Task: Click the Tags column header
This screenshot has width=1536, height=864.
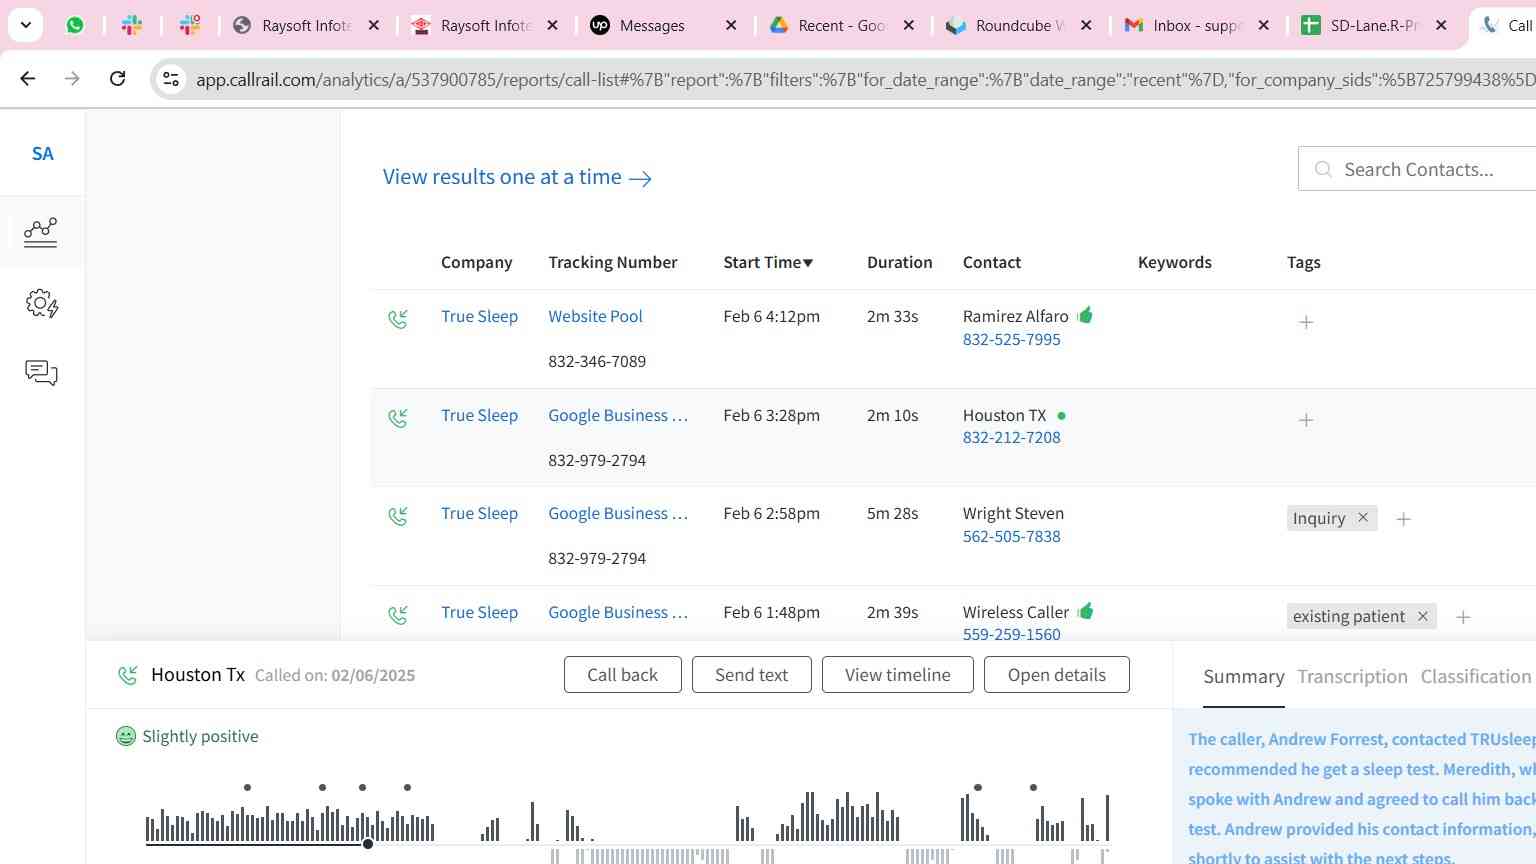Action: (x=1303, y=262)
